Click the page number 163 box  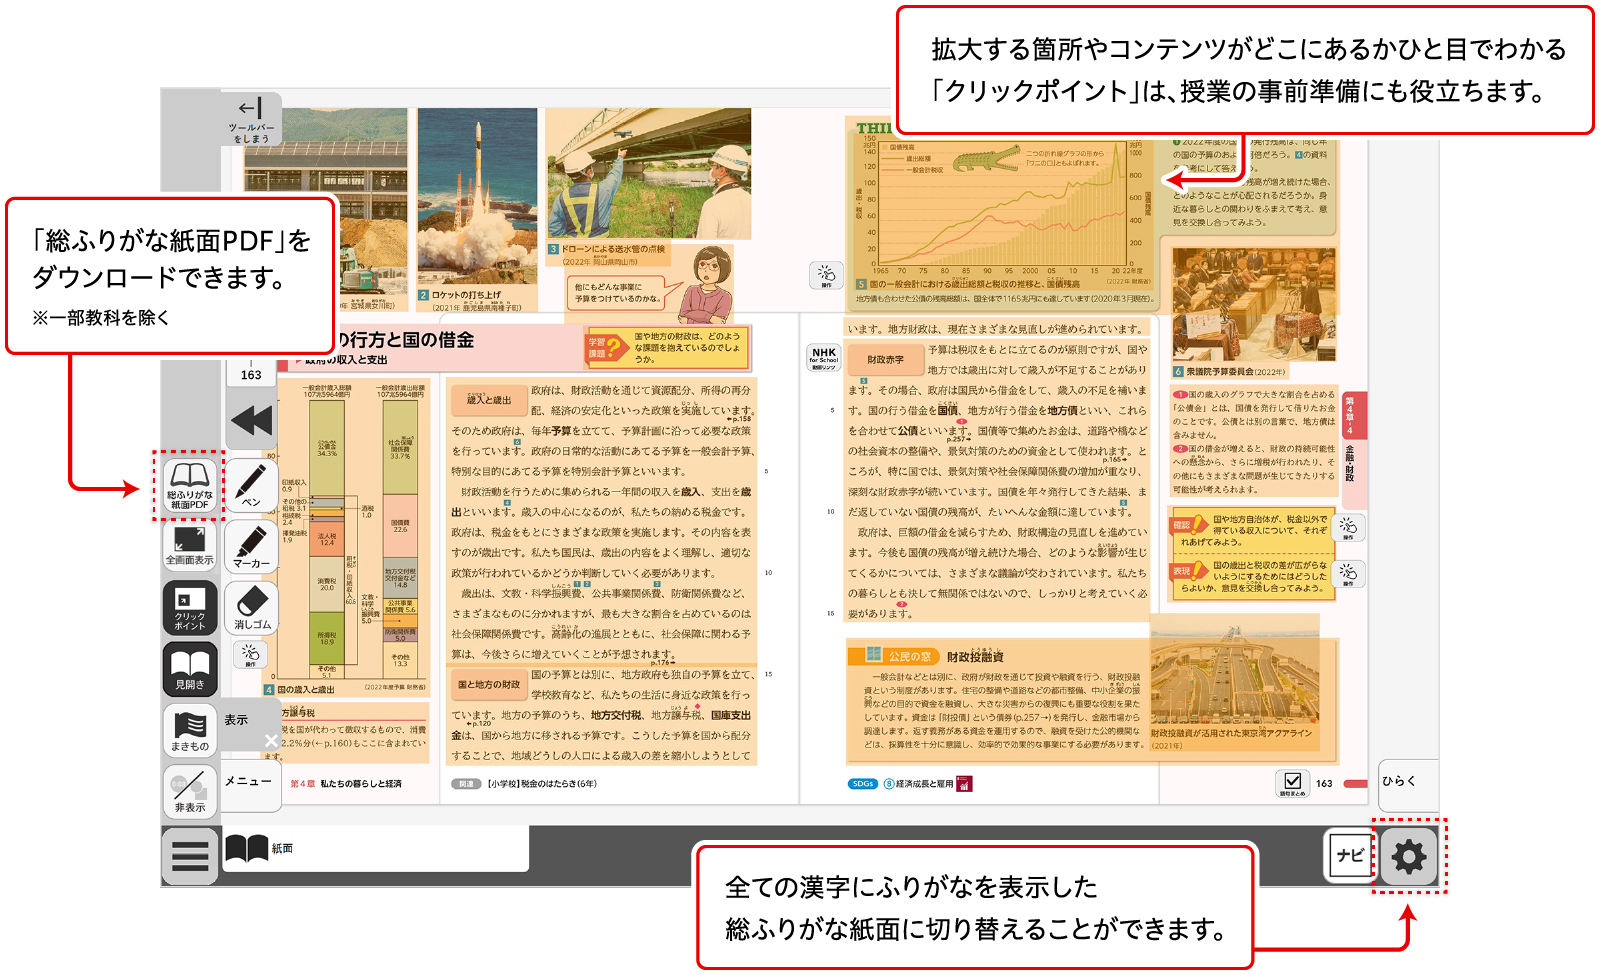251,375
